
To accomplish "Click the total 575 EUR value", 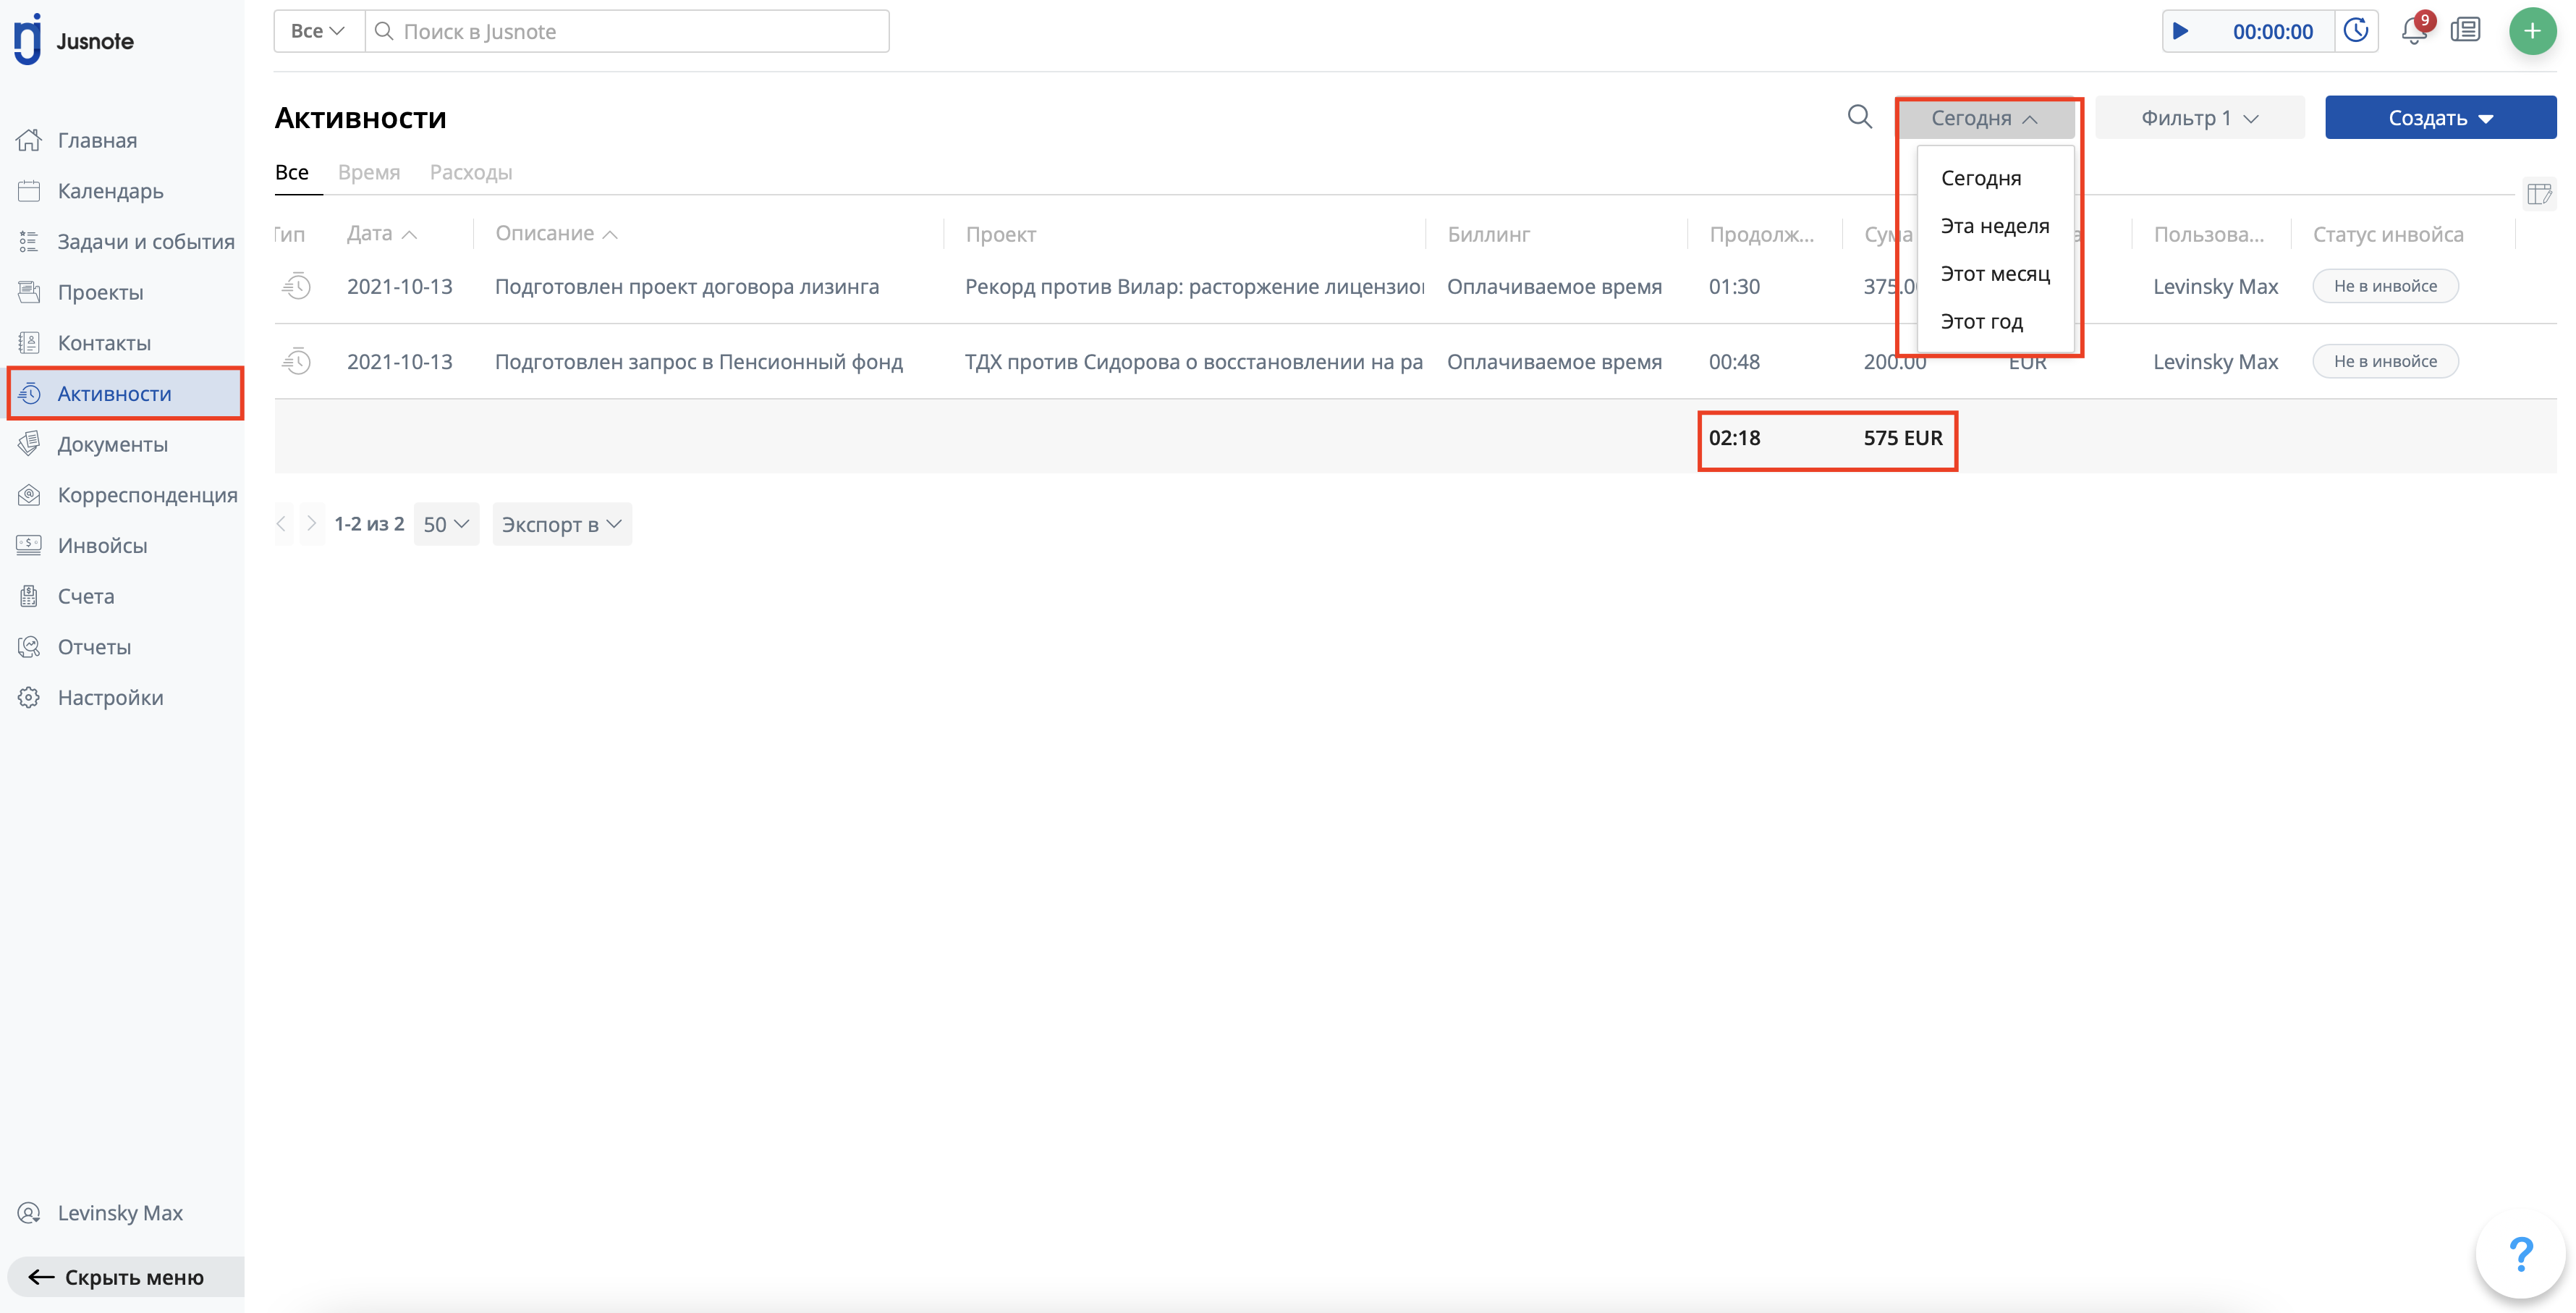I will click(1903, 438).
